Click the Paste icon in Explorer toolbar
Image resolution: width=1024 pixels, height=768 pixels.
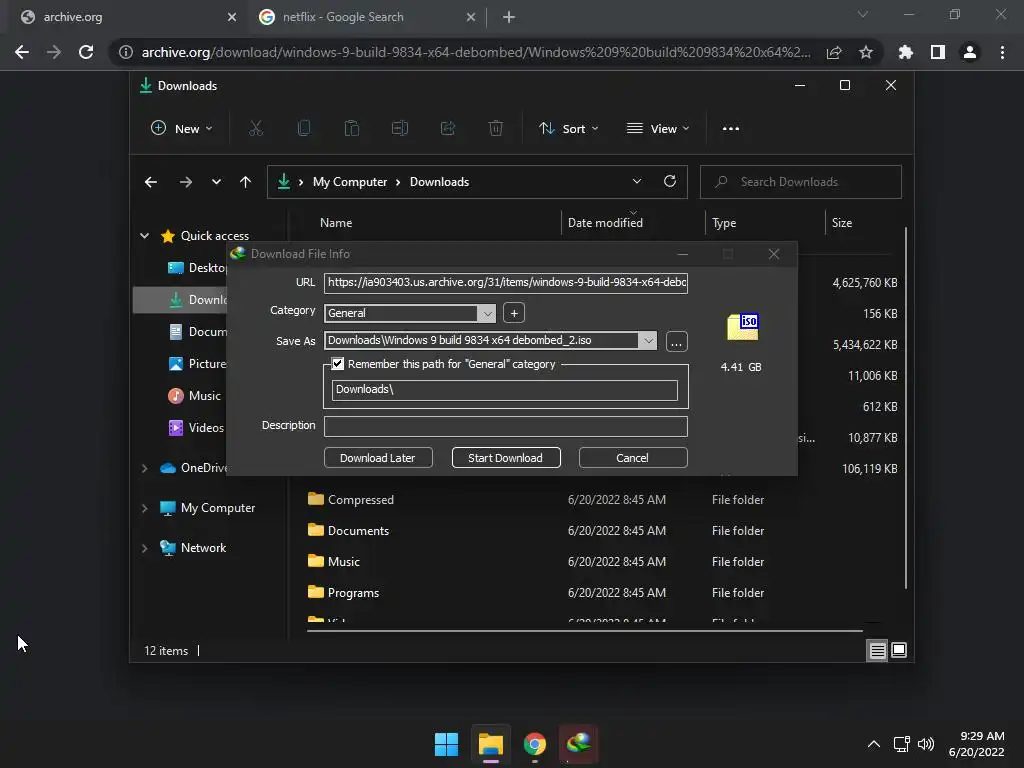pyautogui.click(x=351, y=129)
